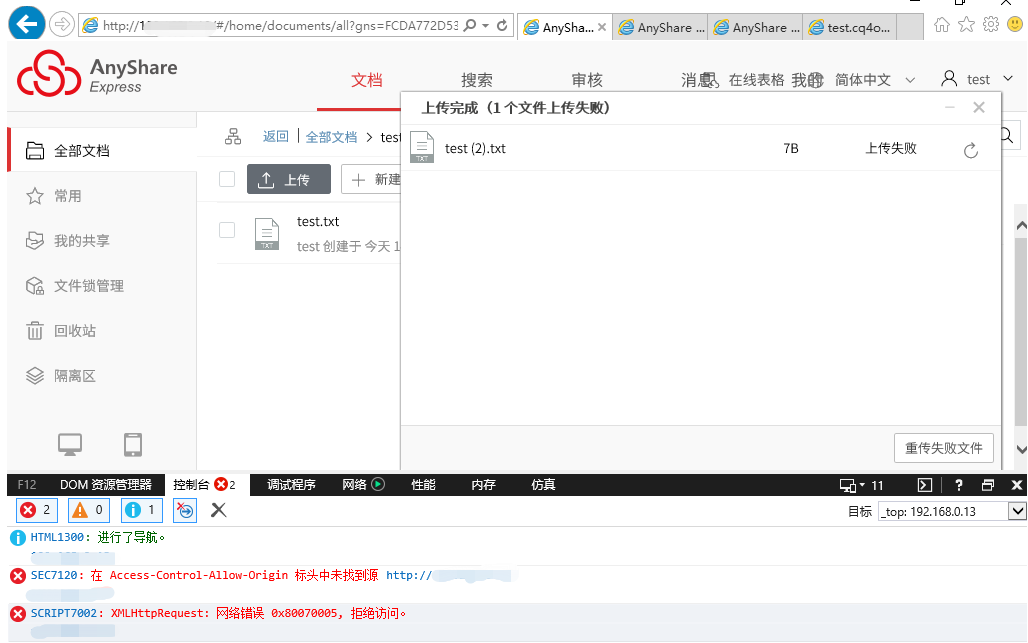
Task: Close the first AnySha... browser tab
Action: (x=602, y=28)
